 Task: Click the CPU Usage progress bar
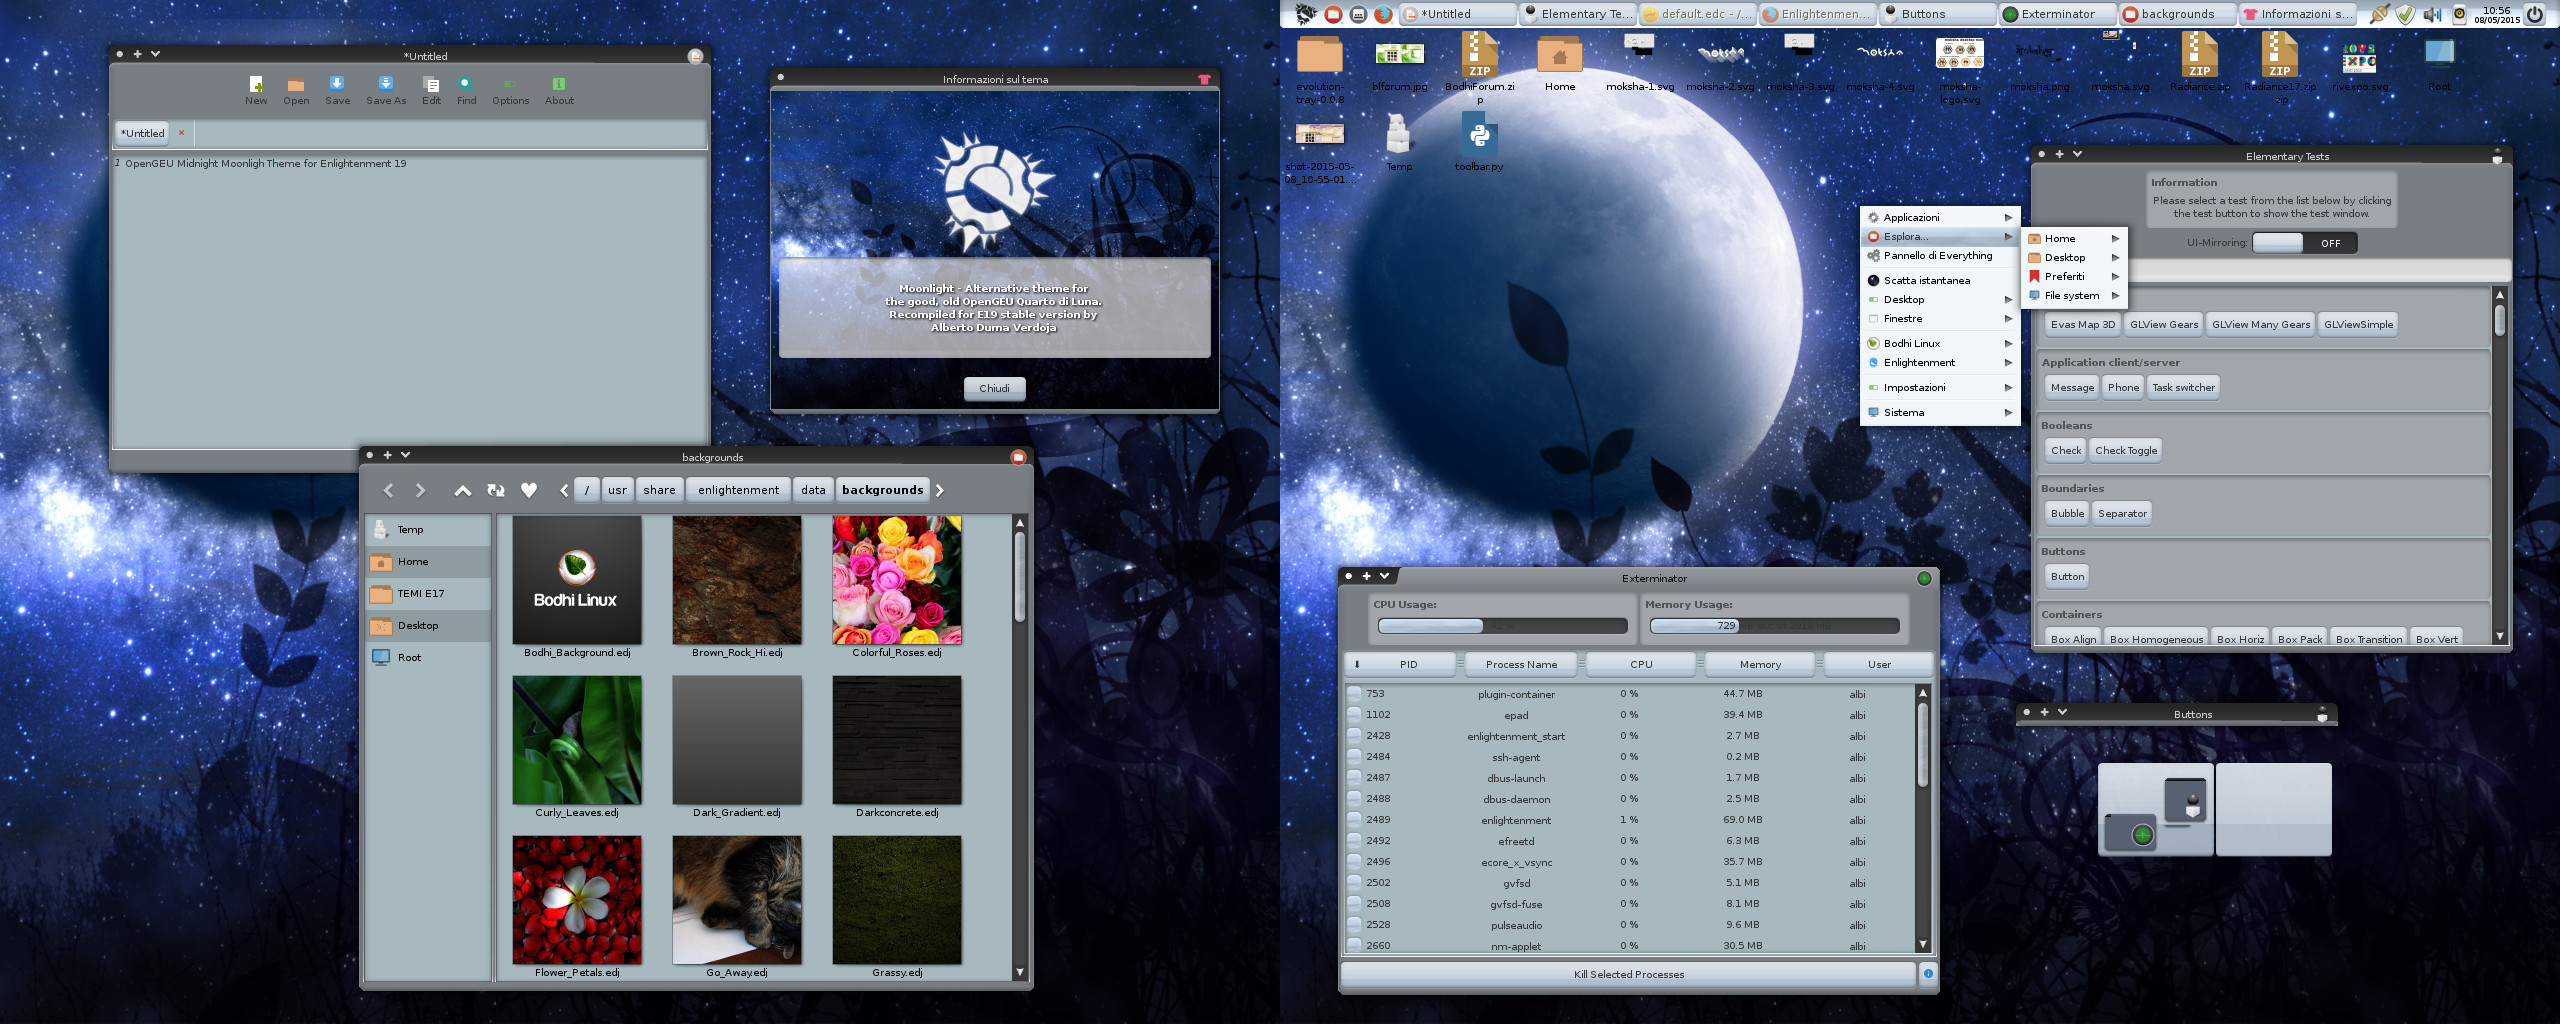coord(1502,625)
